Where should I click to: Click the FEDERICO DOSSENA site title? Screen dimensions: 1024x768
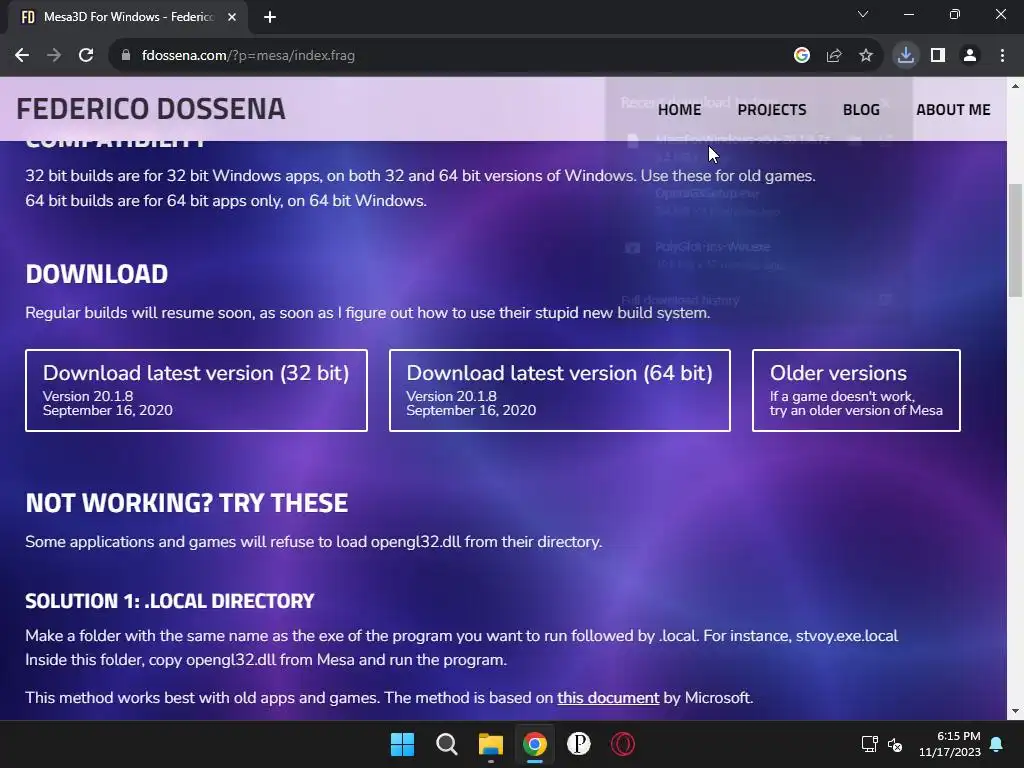151,109
